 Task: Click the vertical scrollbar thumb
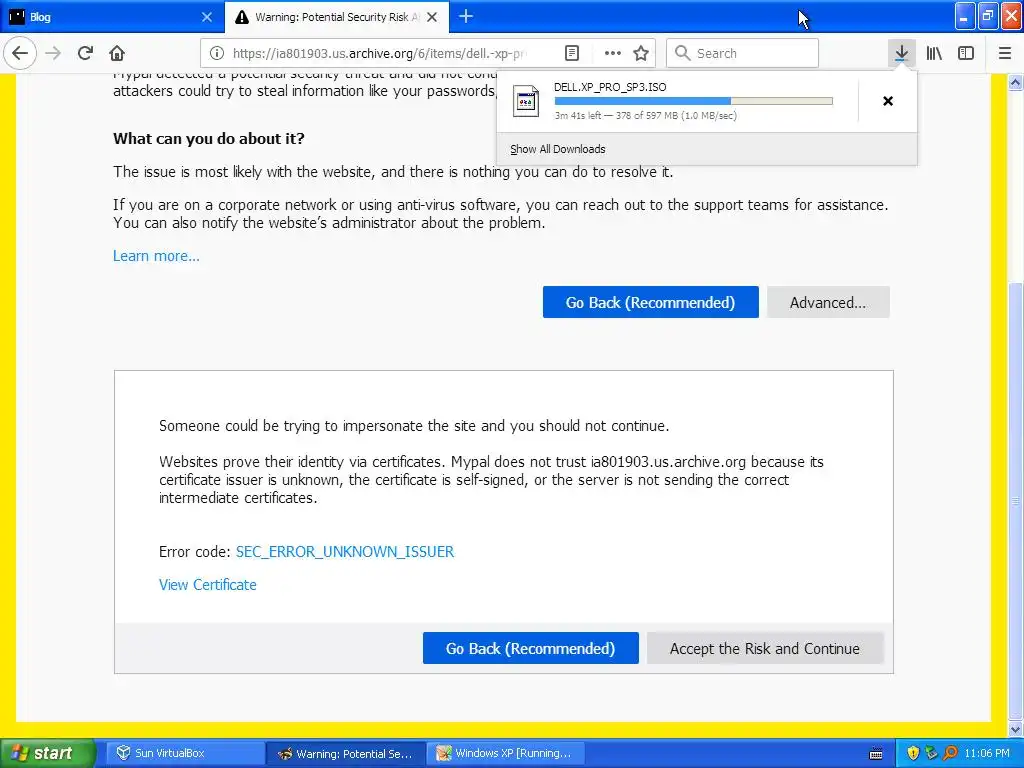click(x=1016, y=501)
